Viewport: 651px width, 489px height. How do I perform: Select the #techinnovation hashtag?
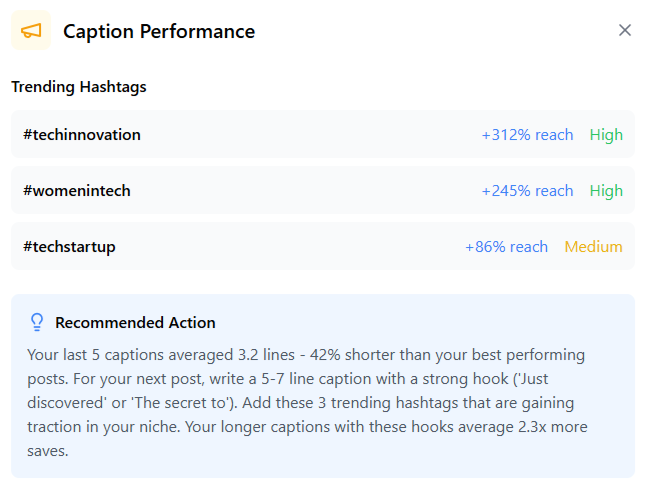(x=82, y=135)
